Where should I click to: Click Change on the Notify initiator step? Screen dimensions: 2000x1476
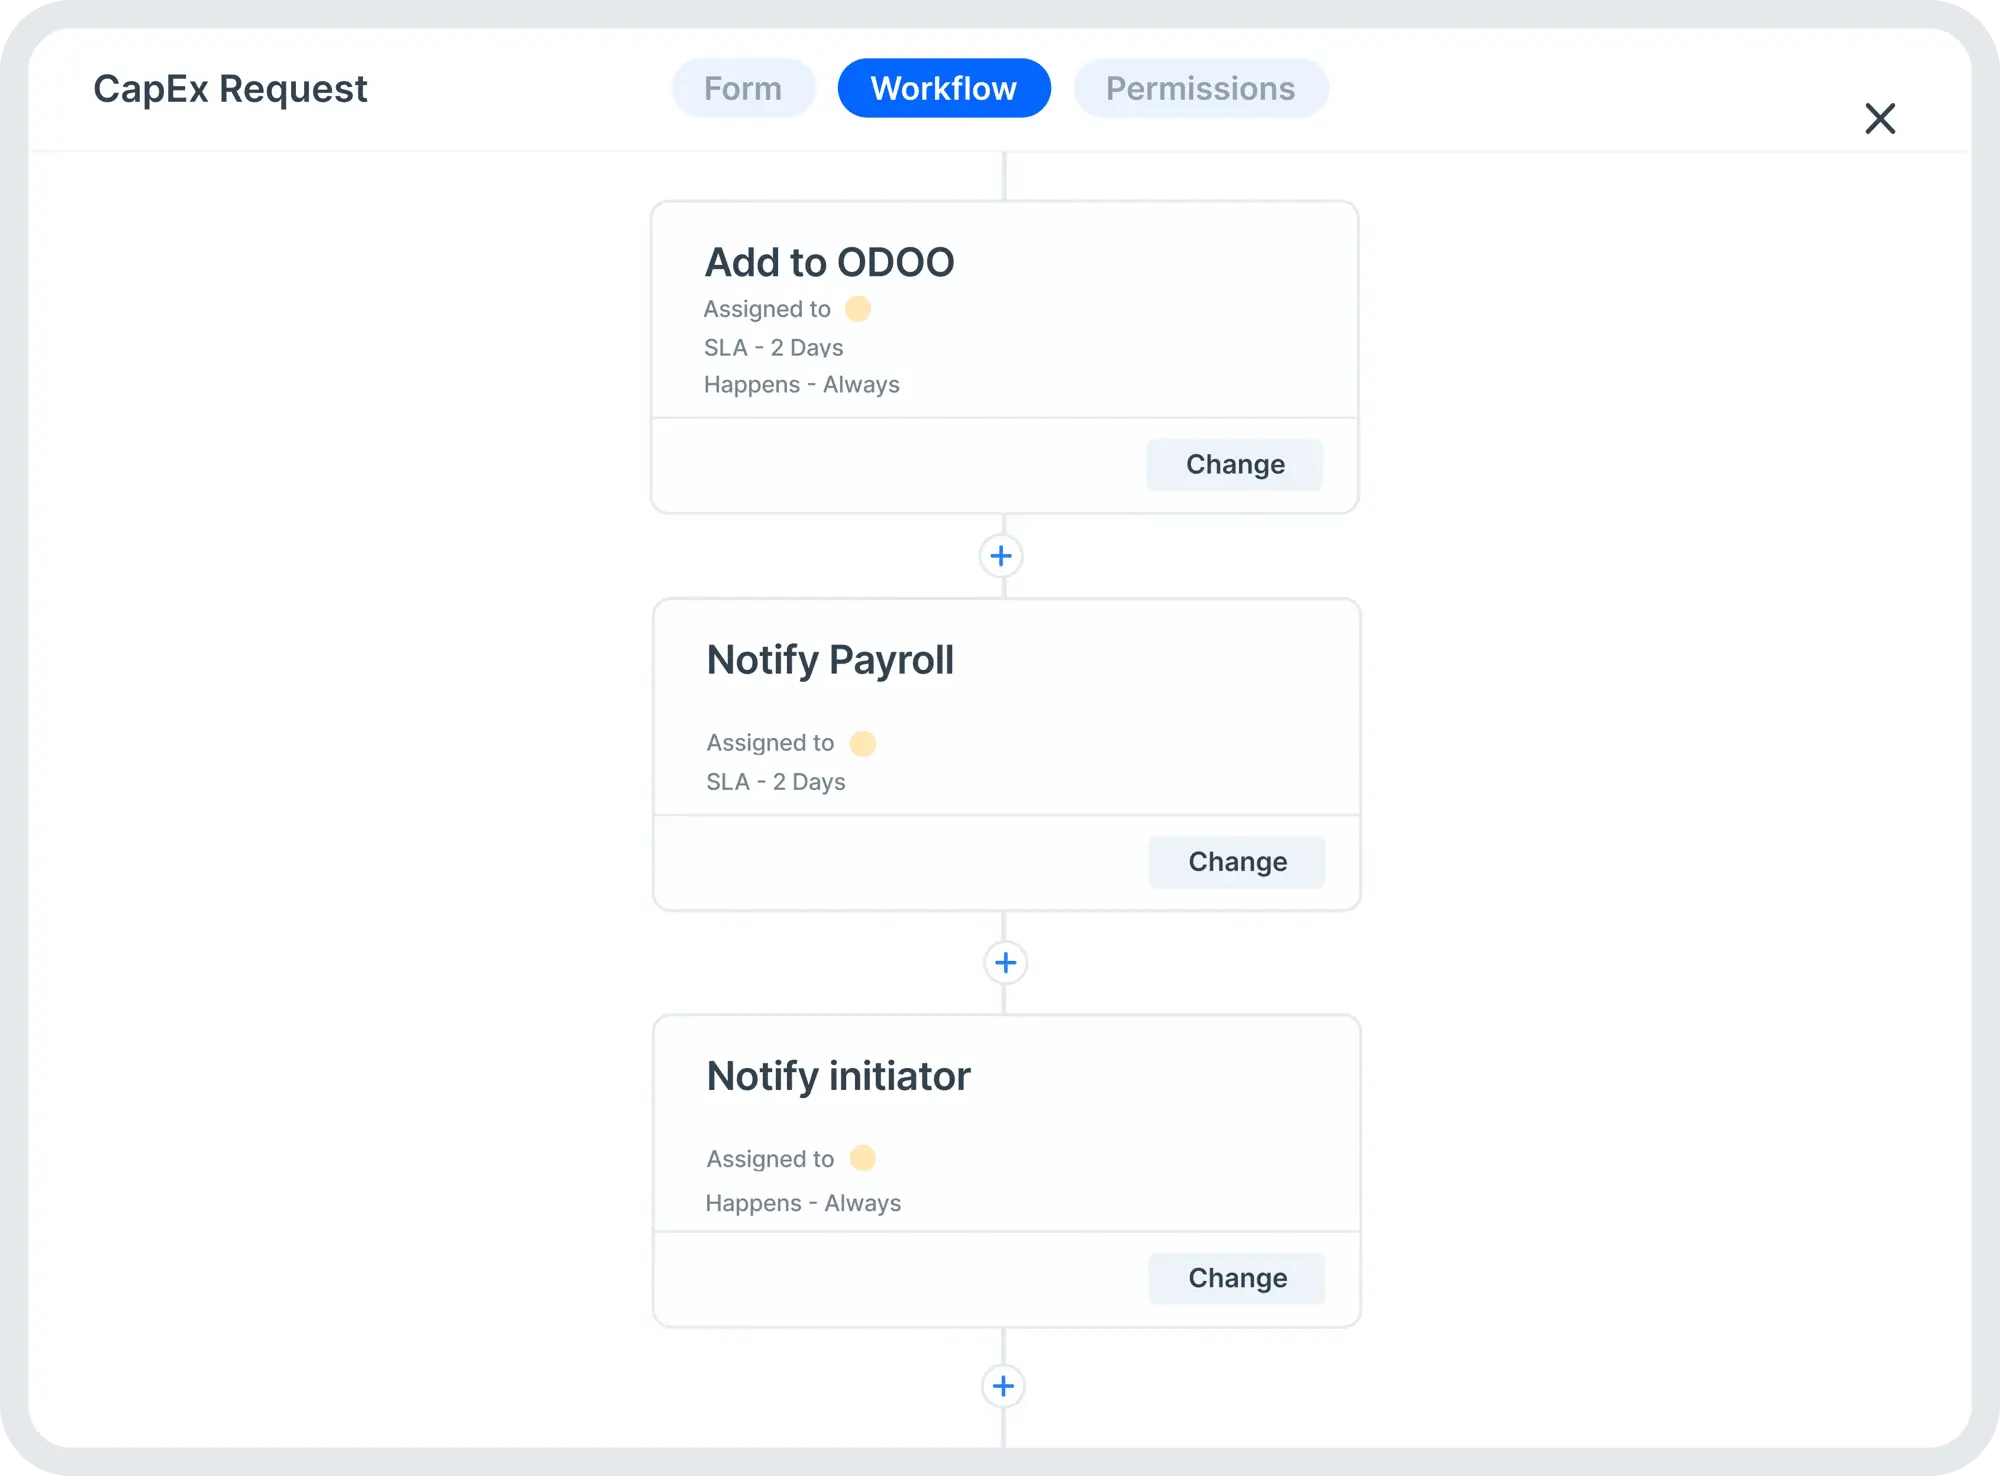[1237, 1278]
